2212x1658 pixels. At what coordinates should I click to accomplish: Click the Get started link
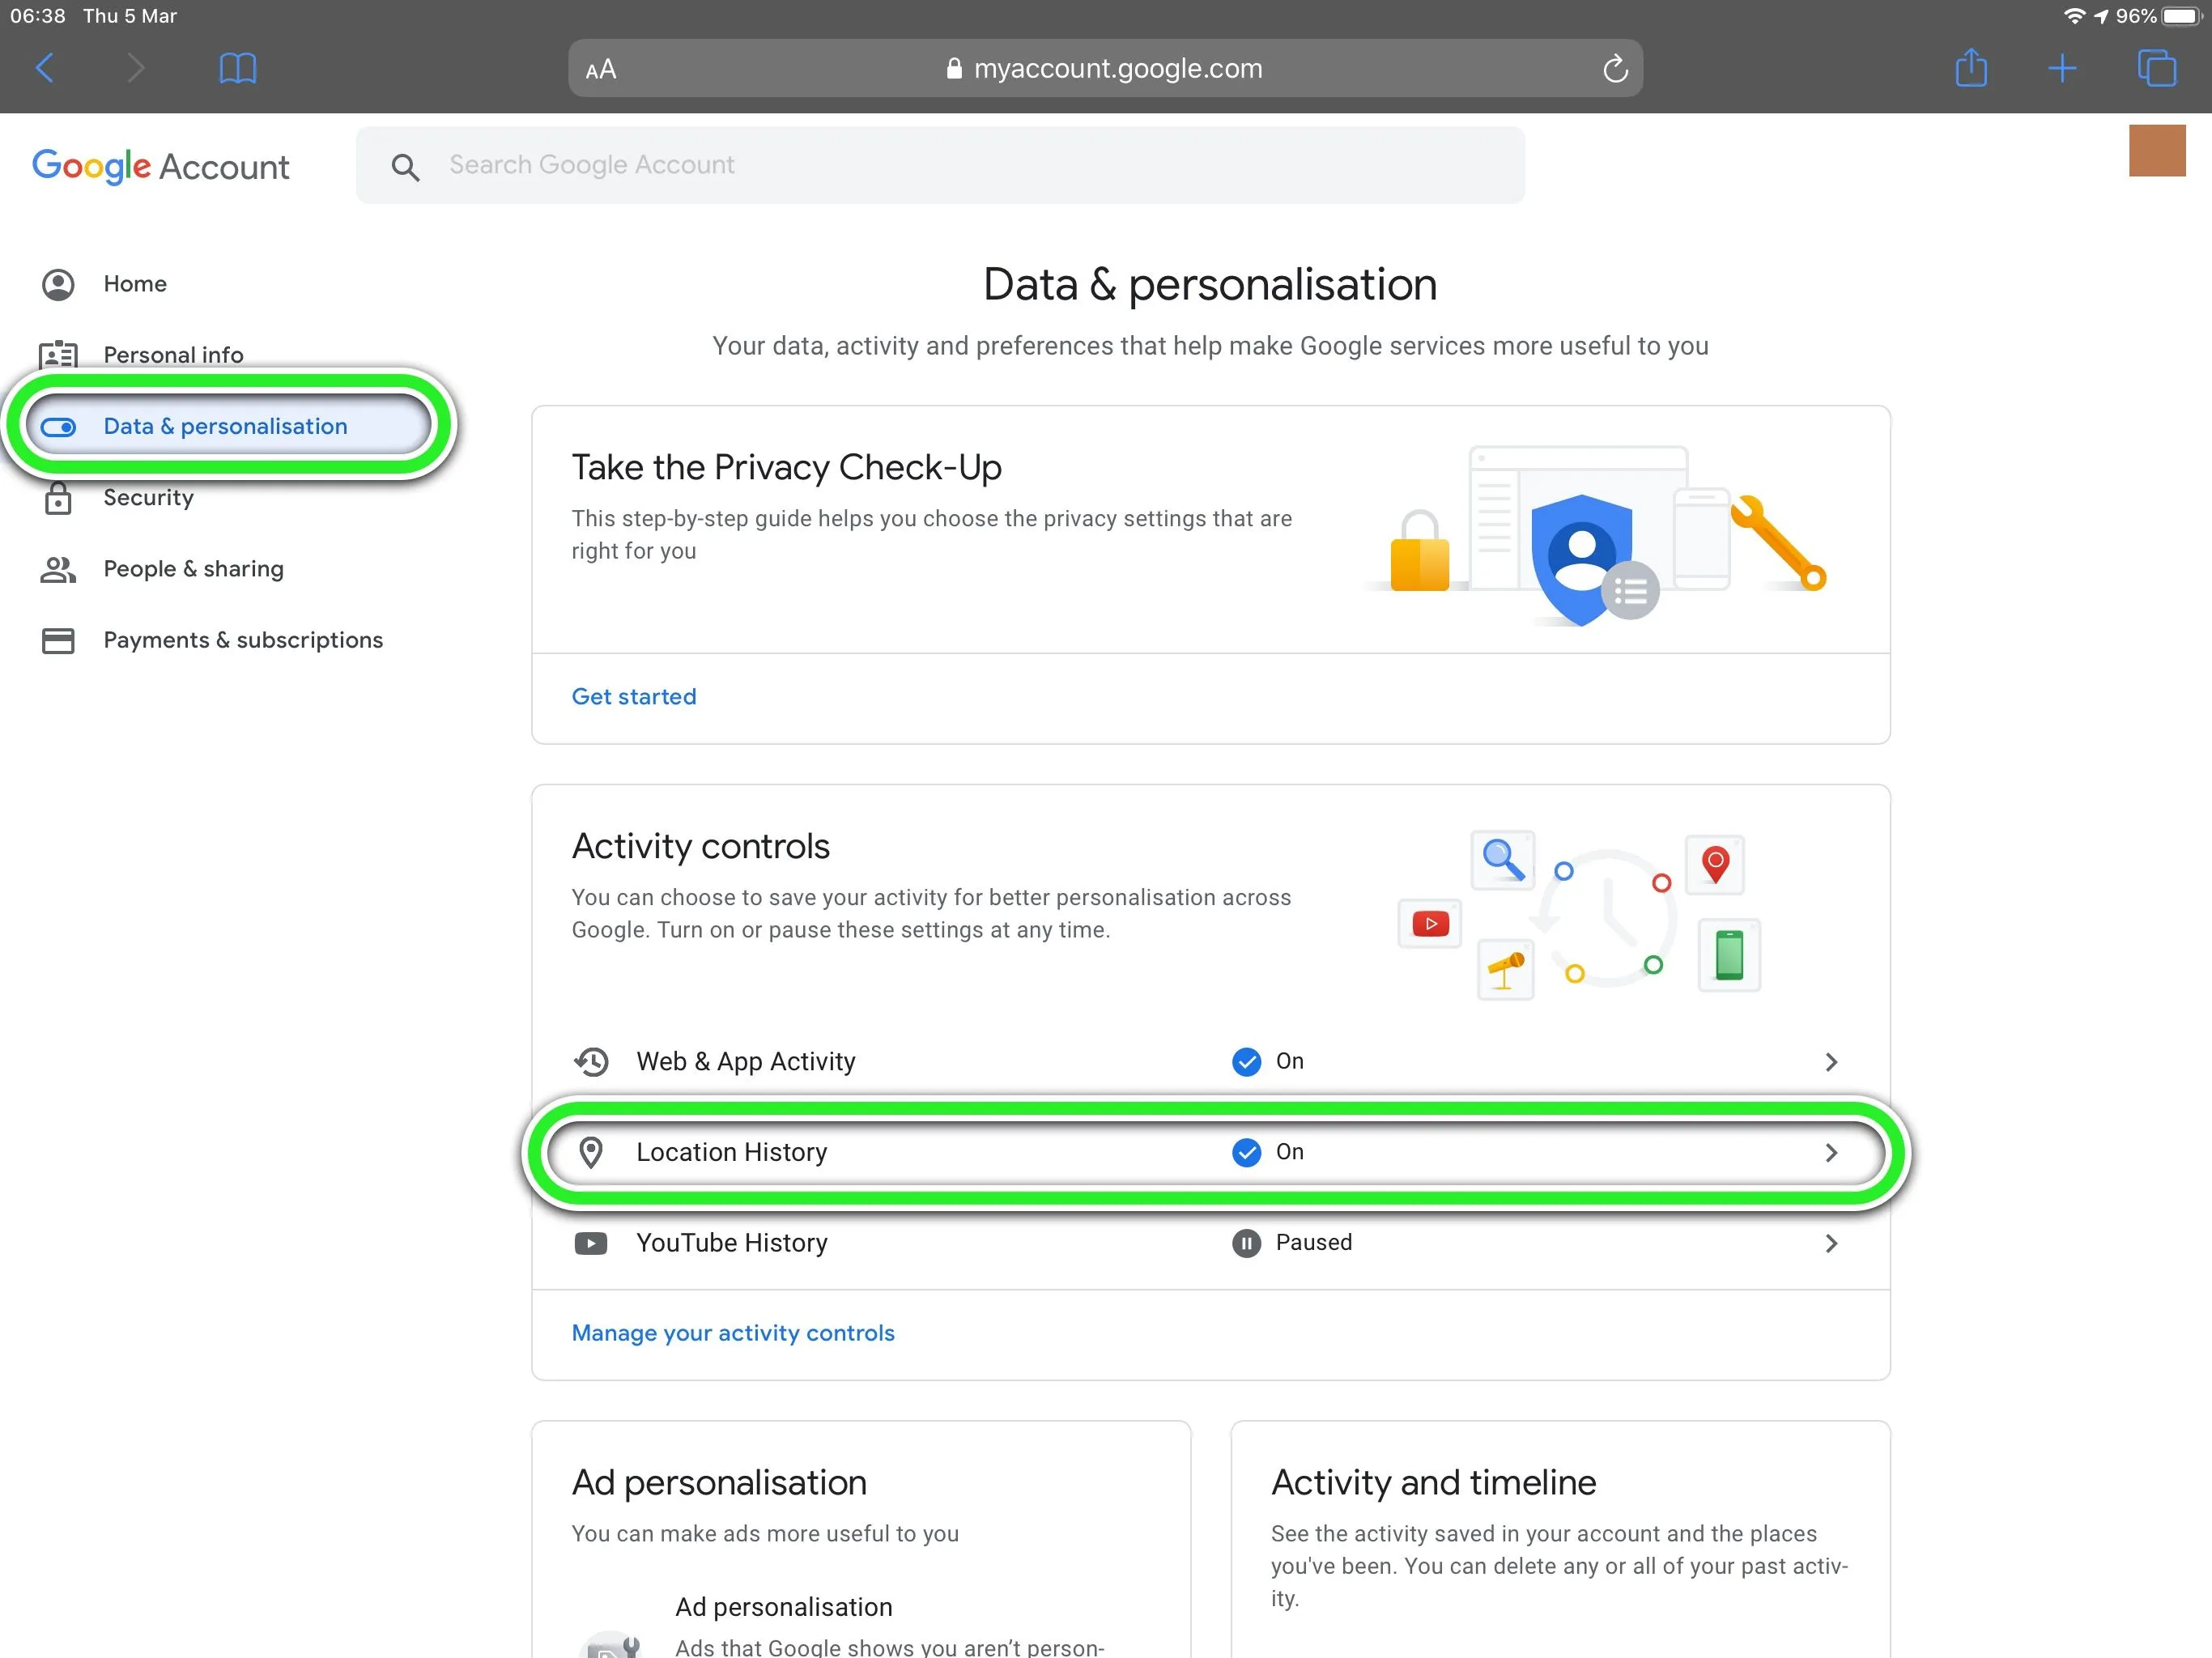point(634,697)
